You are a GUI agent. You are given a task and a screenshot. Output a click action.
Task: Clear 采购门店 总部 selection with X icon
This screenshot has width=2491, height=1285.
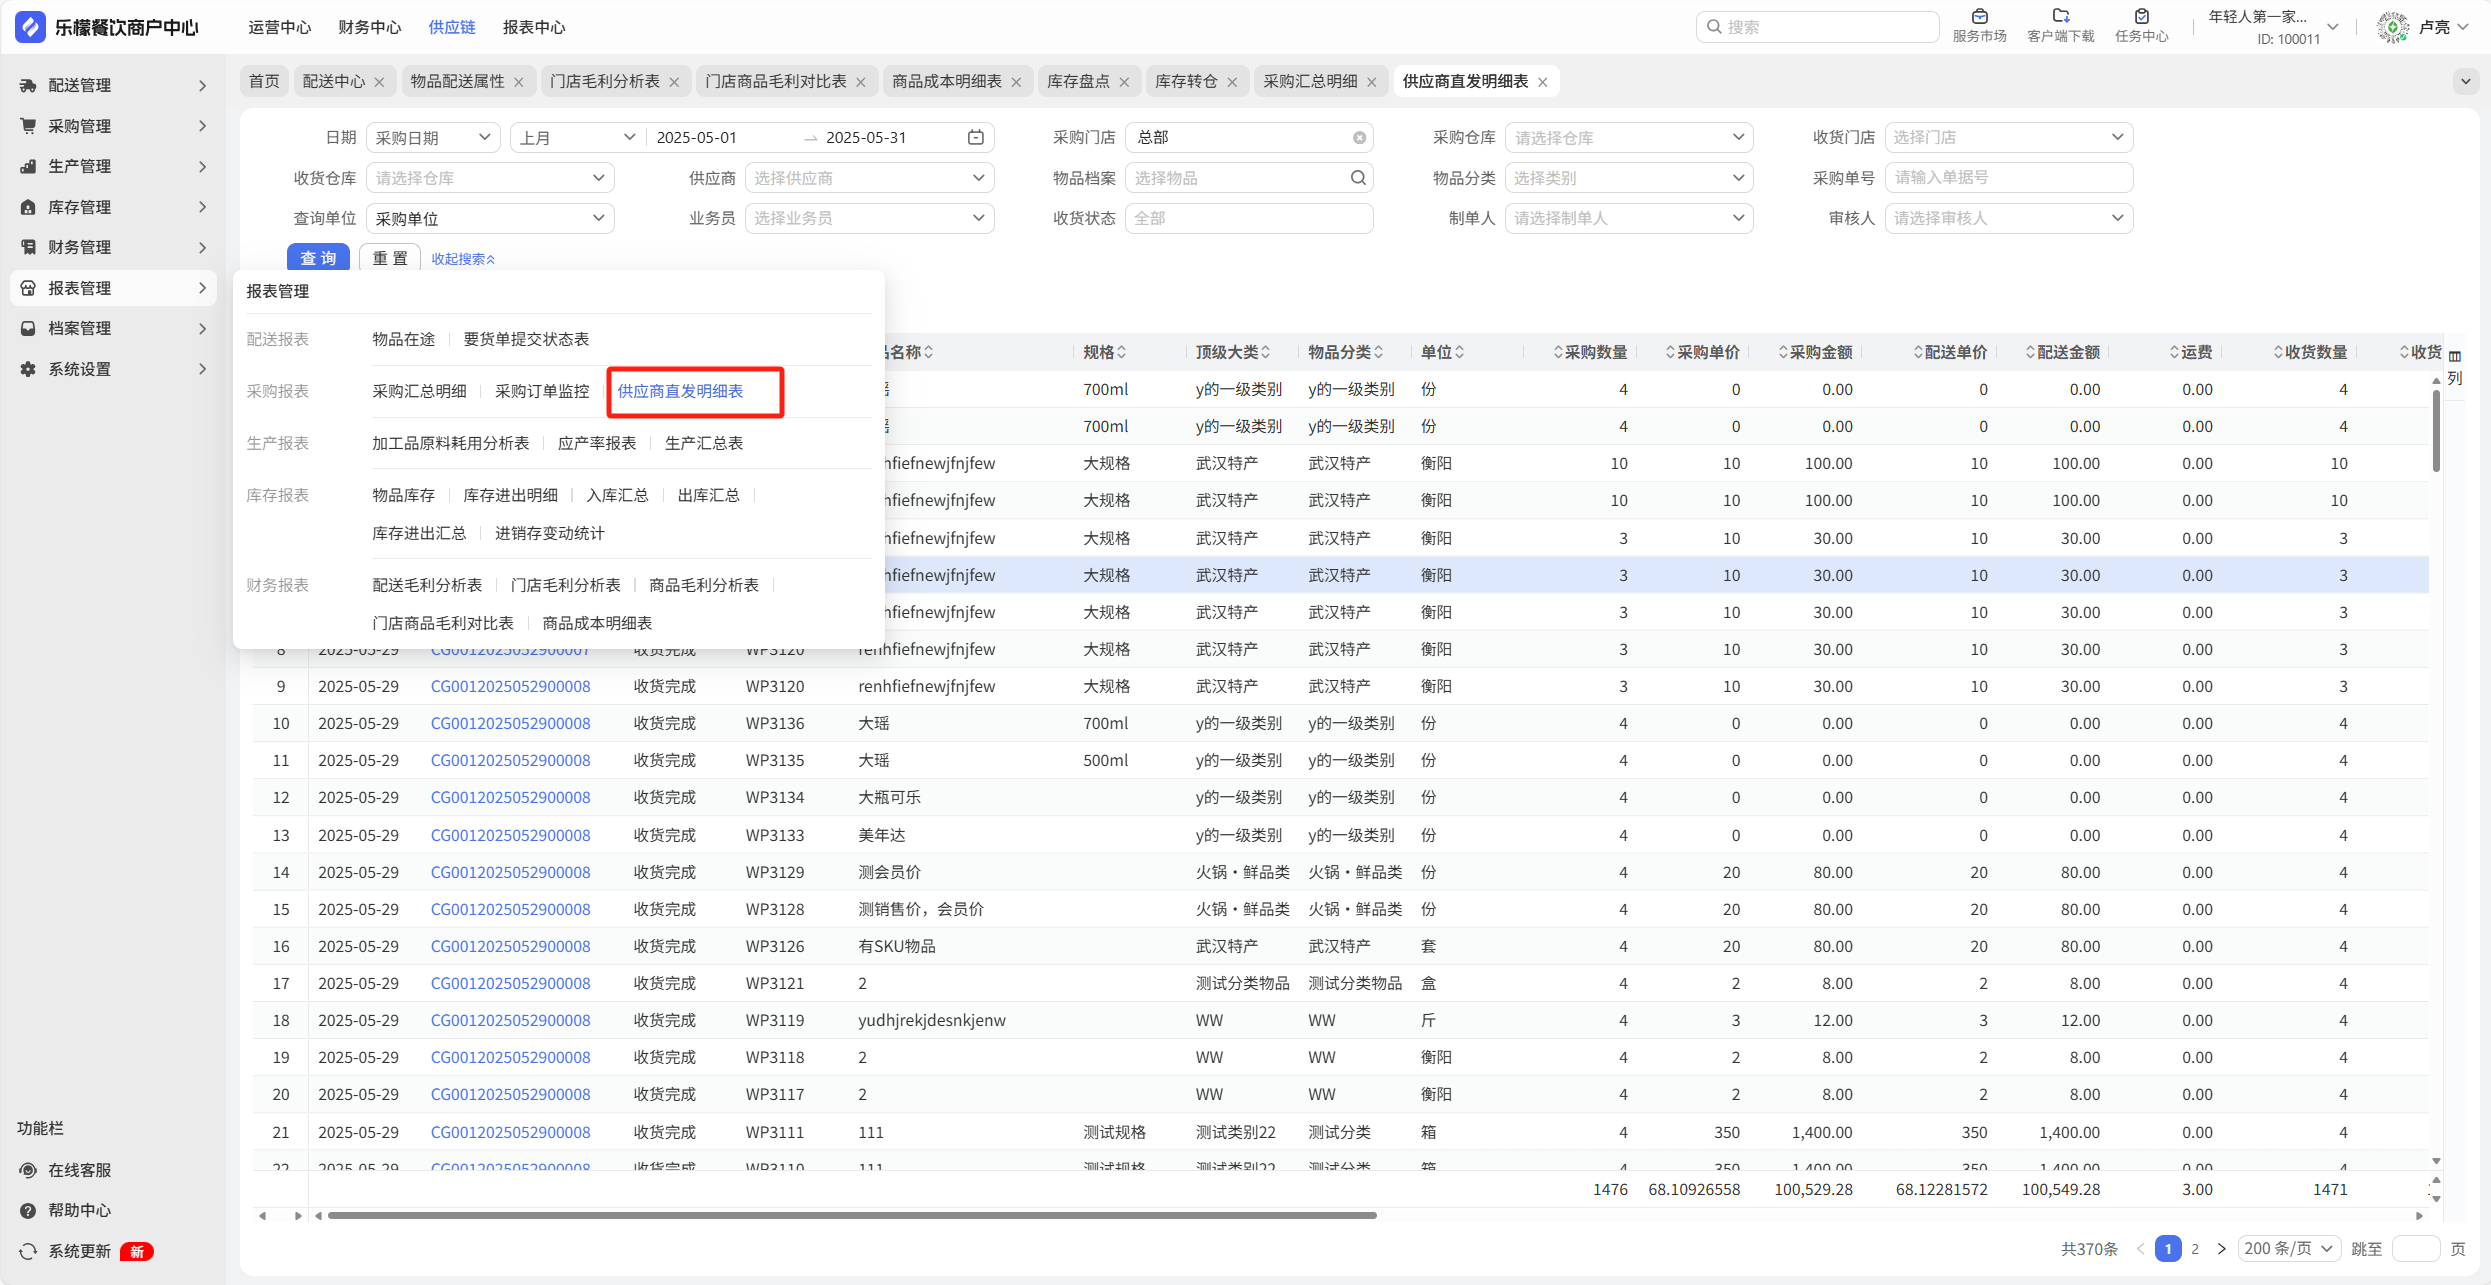[1359, 138]
